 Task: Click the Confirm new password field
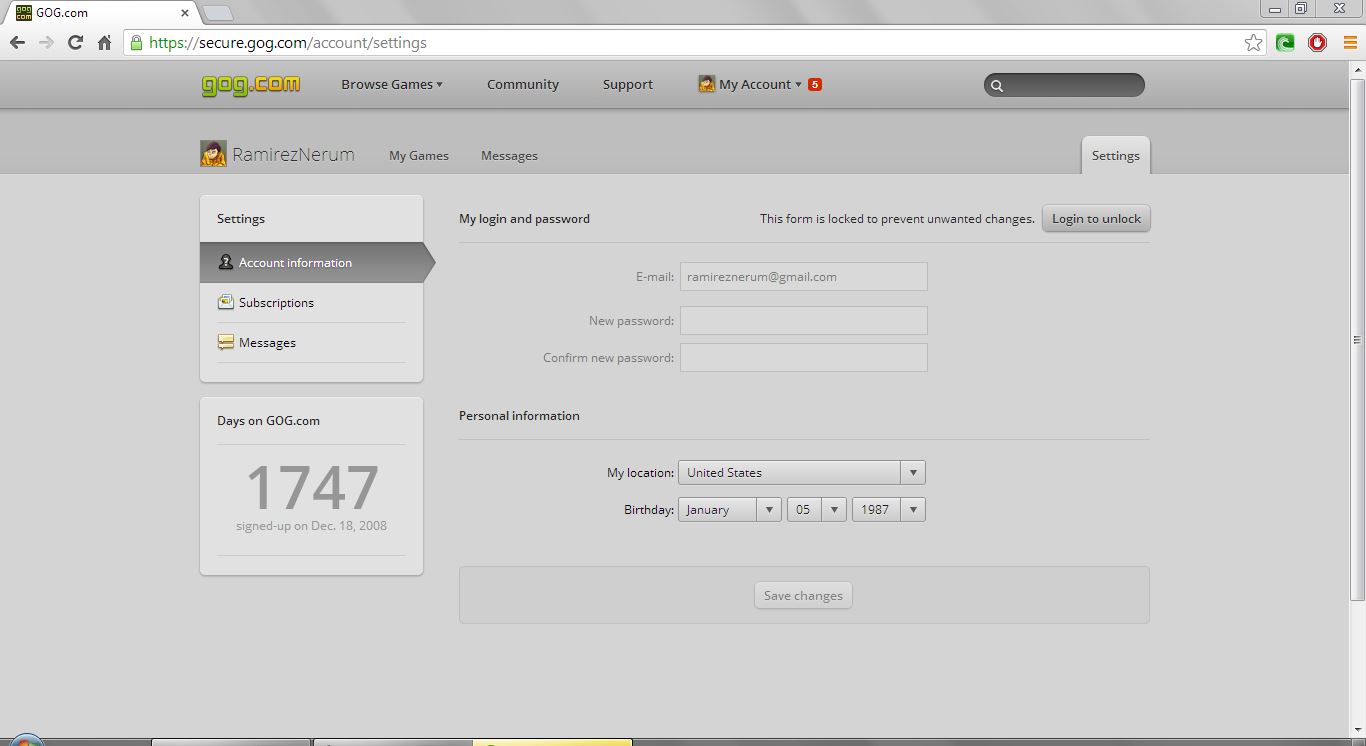click(x=804, y=357)
